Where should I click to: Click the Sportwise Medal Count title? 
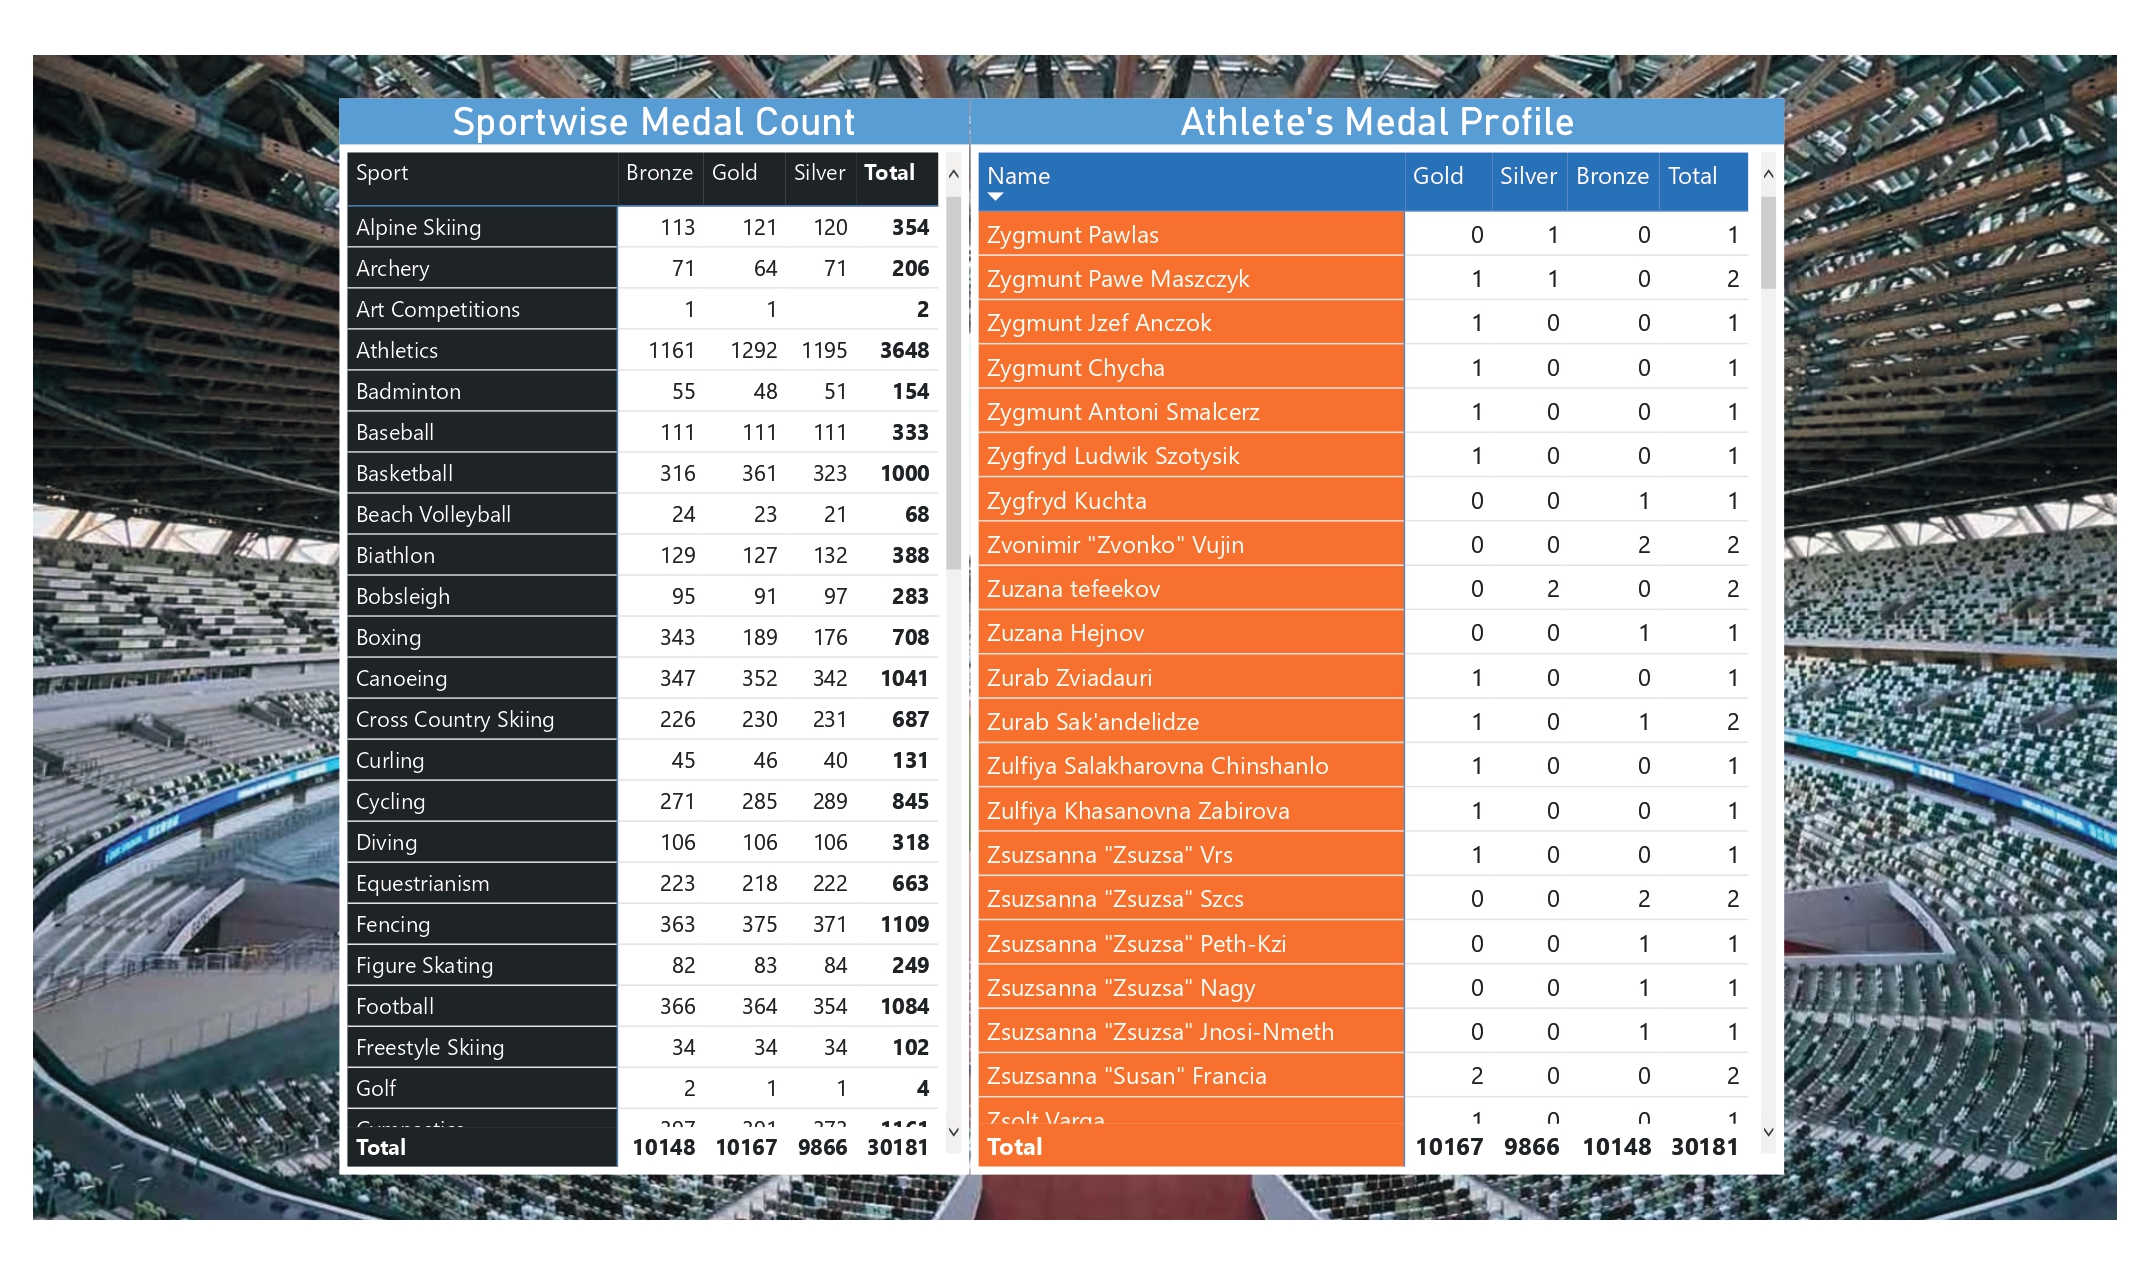[653, 122]
